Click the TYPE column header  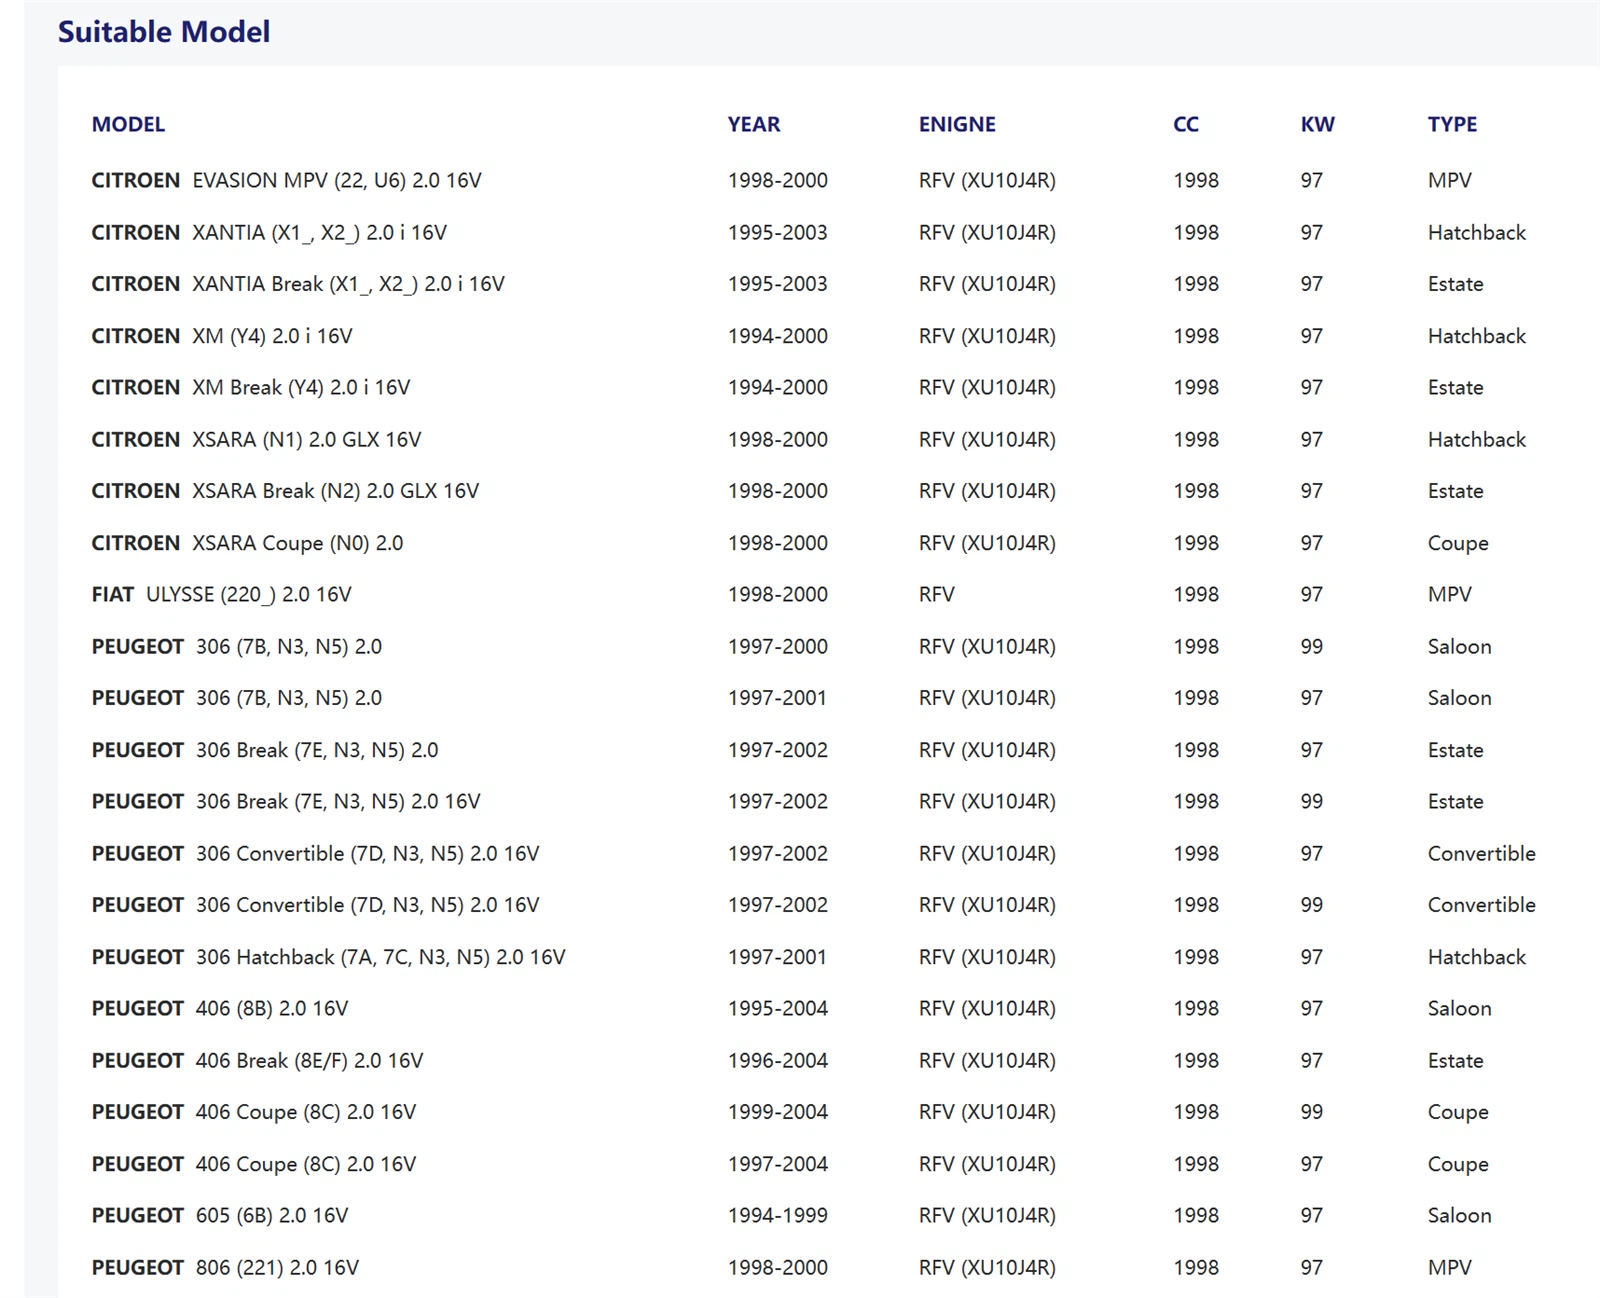tap(1452, 124)
